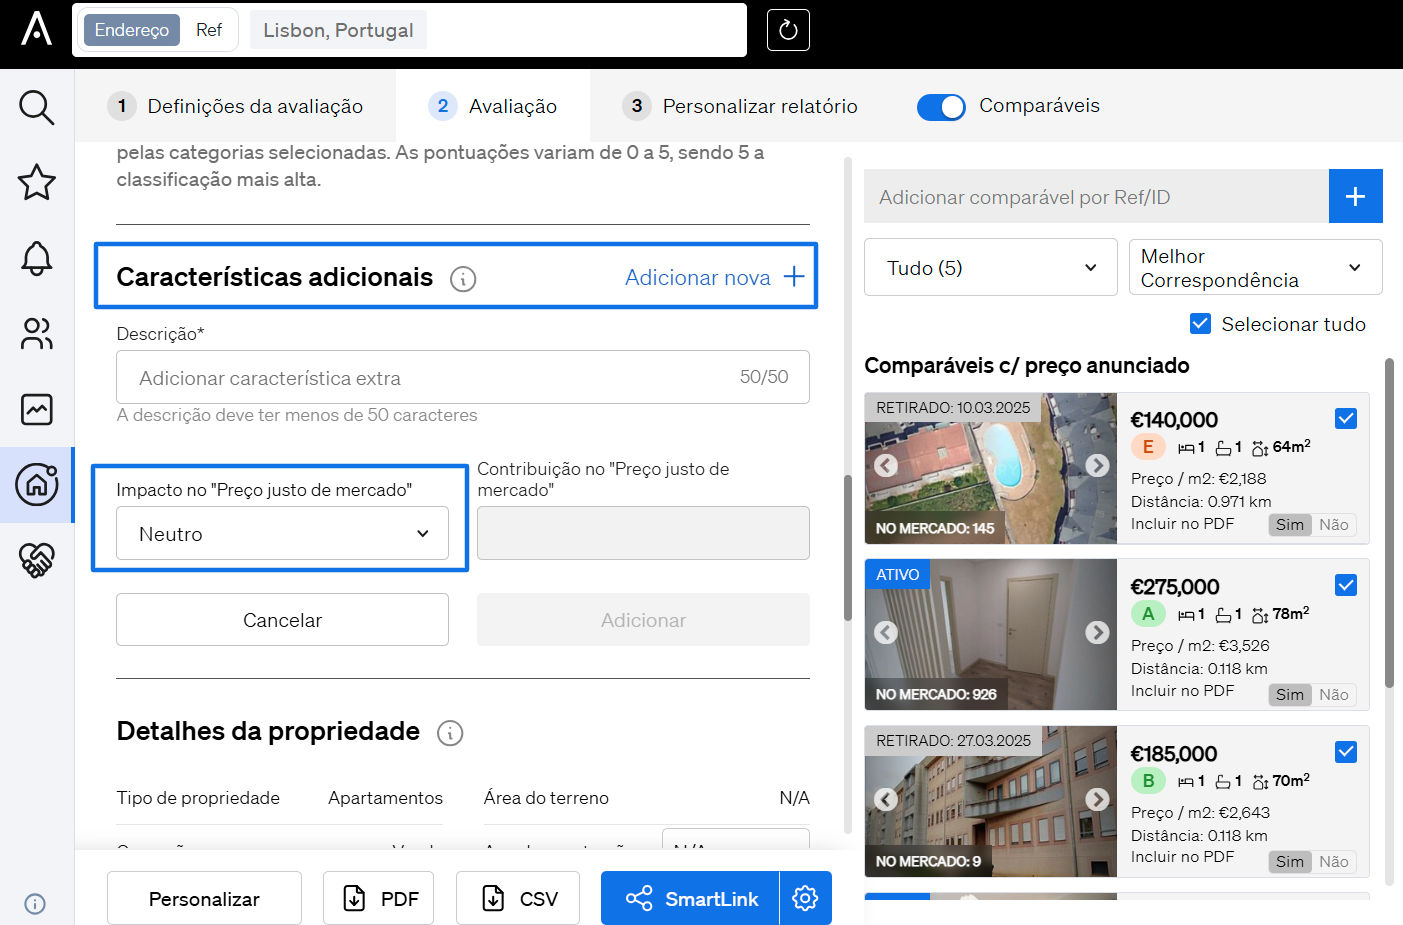Click the Adicionar característica extra description field
Viewport: 1403px width, 925px height.
(x=430, y=378)
